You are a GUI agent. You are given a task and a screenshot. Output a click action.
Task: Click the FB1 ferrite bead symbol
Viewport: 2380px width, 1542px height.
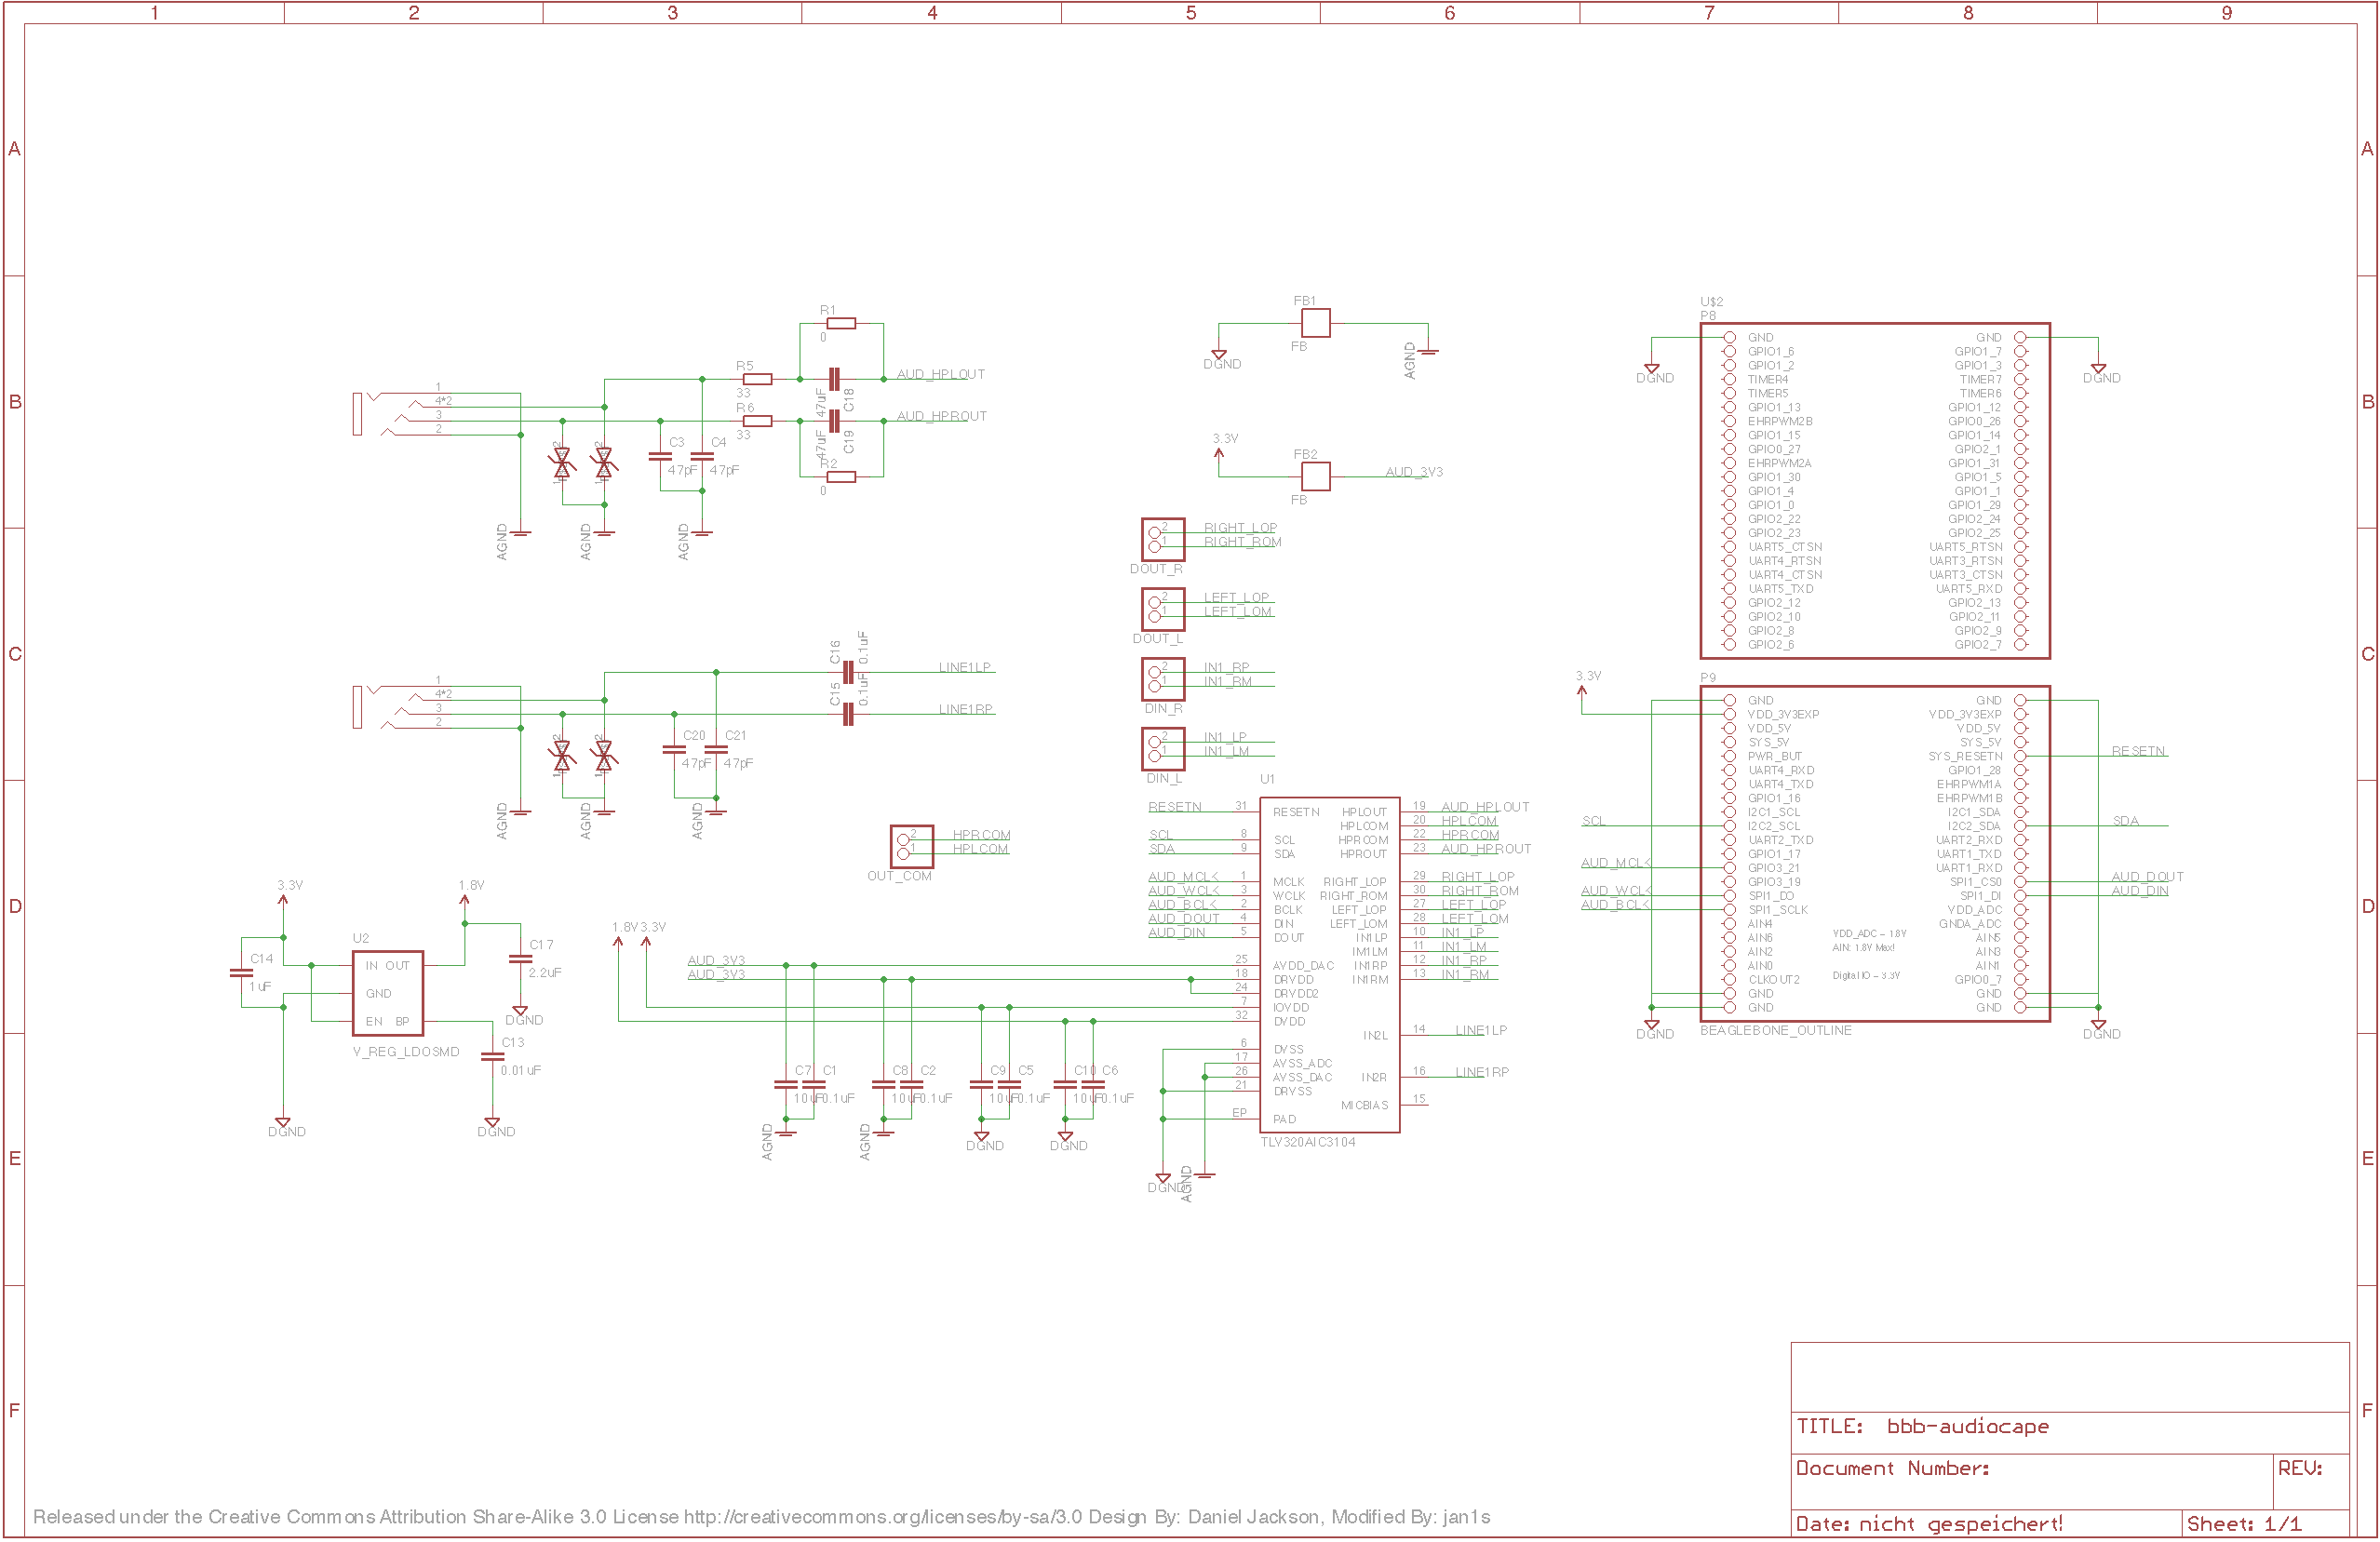[x=1315, y=323]
